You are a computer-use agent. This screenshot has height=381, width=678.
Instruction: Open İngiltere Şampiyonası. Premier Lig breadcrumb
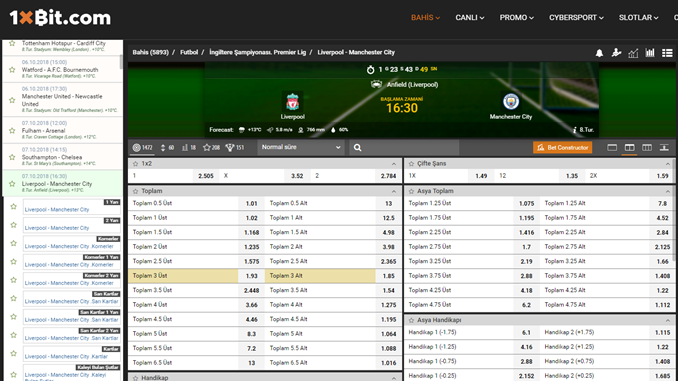258,52
